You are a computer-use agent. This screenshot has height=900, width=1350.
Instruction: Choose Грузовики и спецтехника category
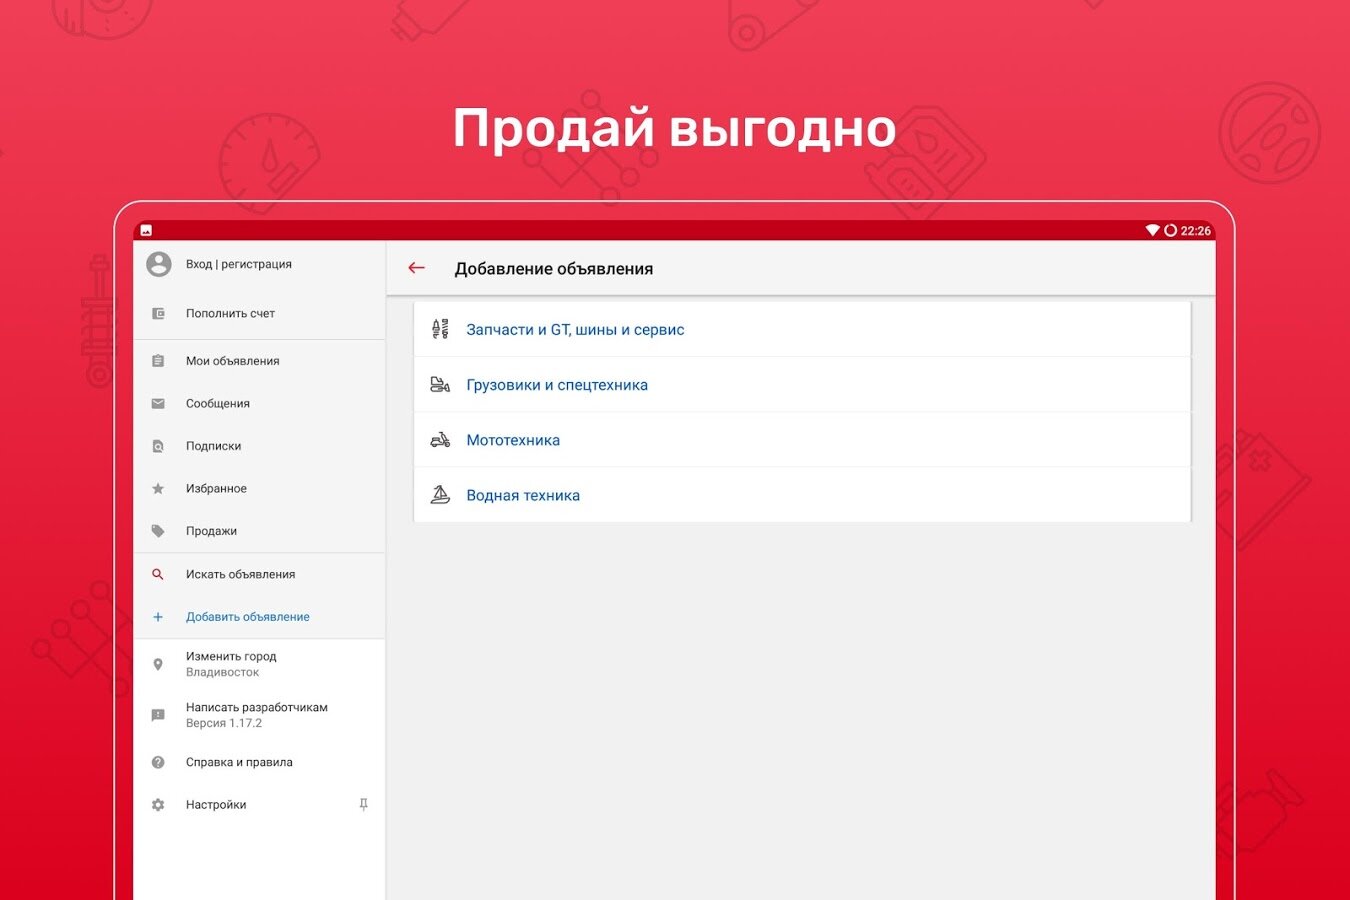click(x=802, y=384)
